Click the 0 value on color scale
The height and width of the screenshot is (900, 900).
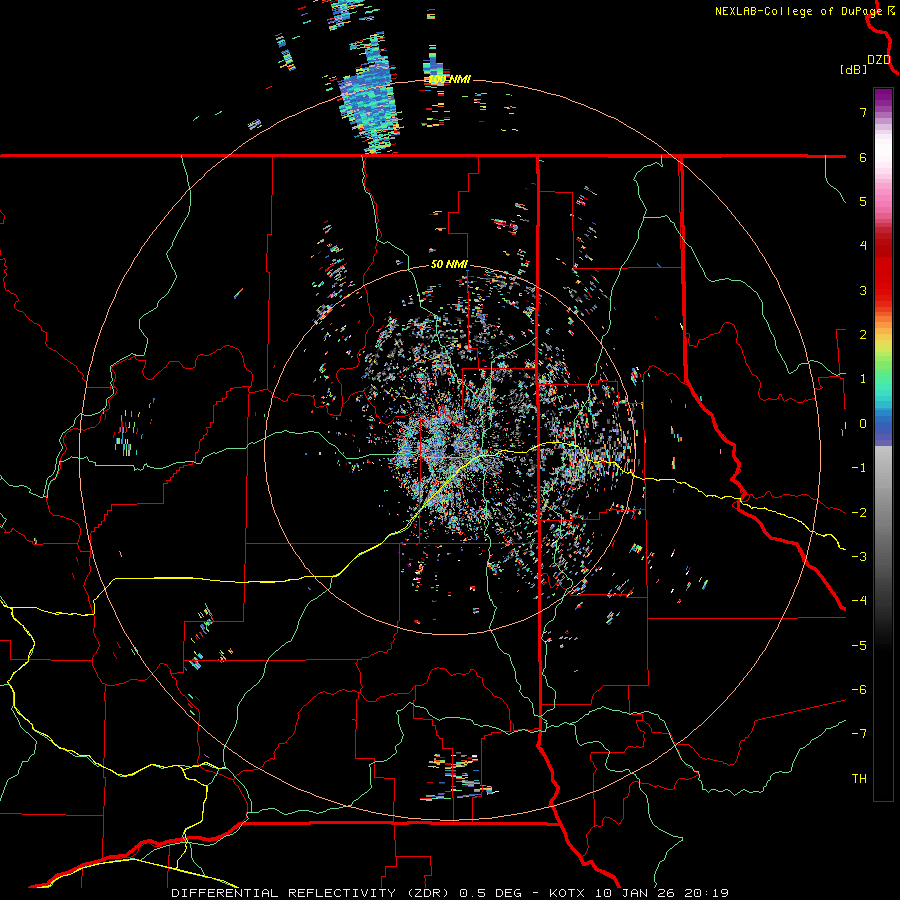tap(863, 424)
